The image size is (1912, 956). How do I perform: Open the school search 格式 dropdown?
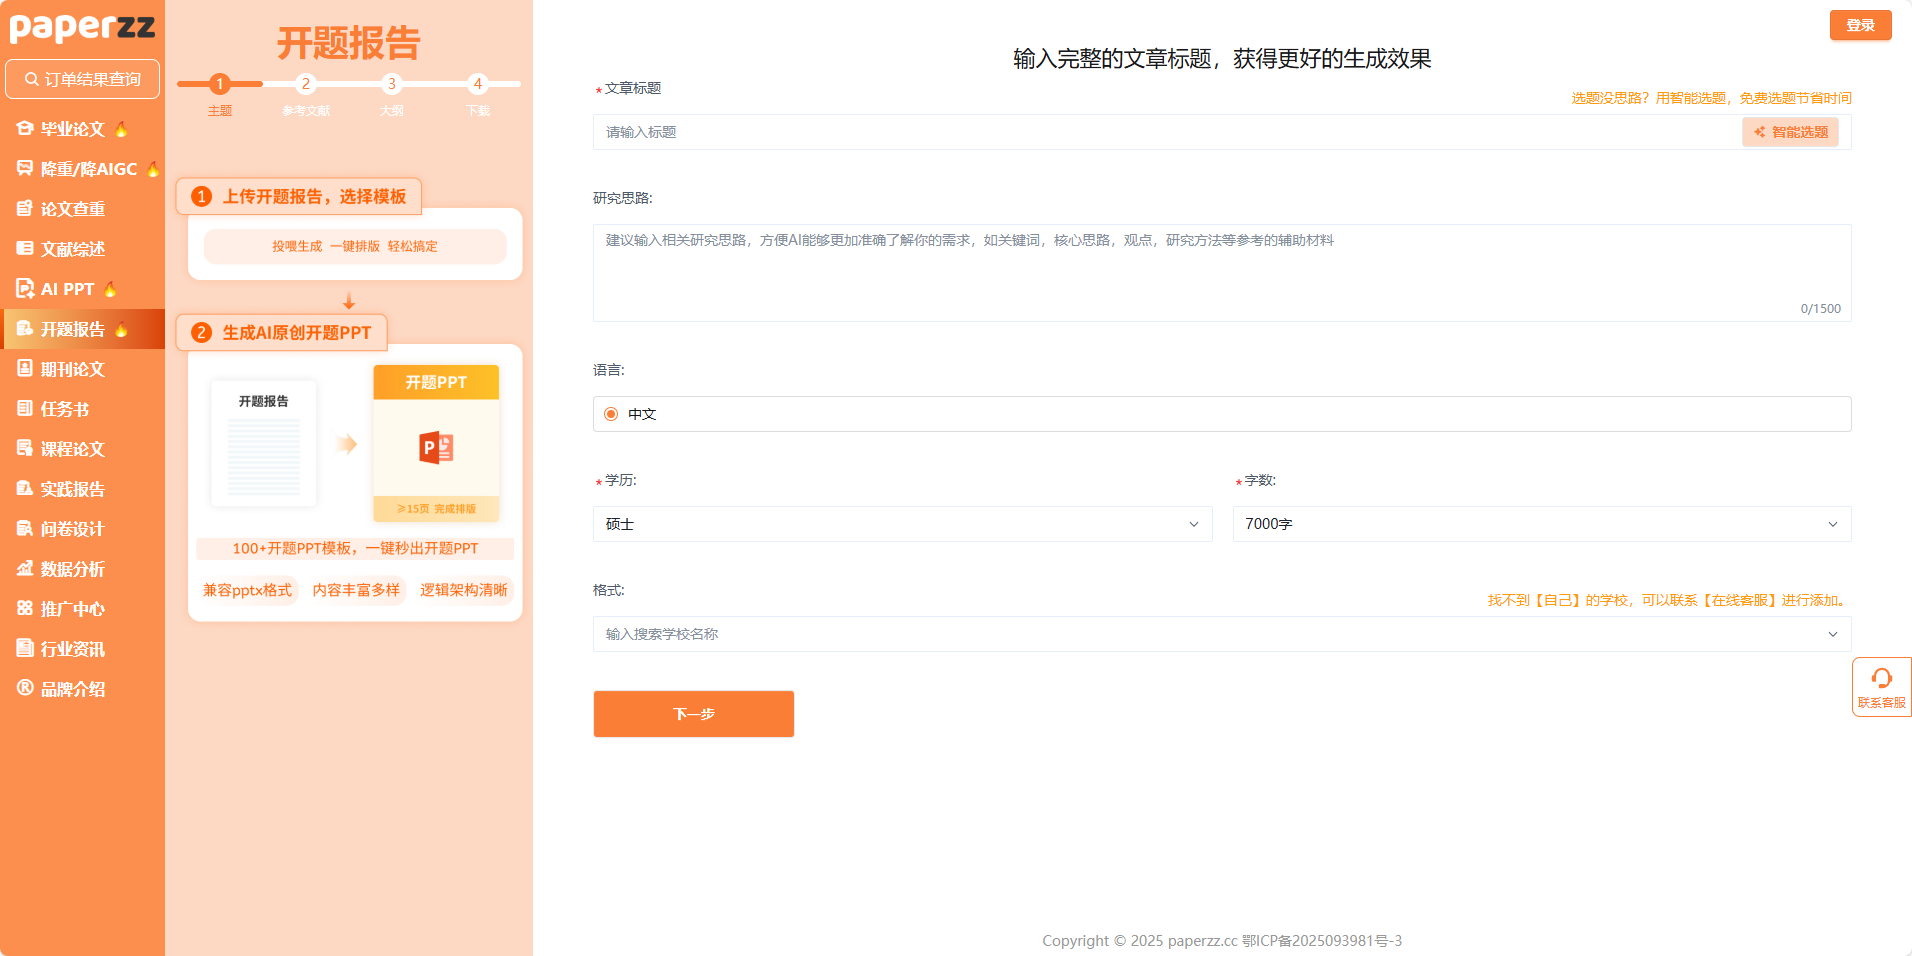pos(1220,633)
